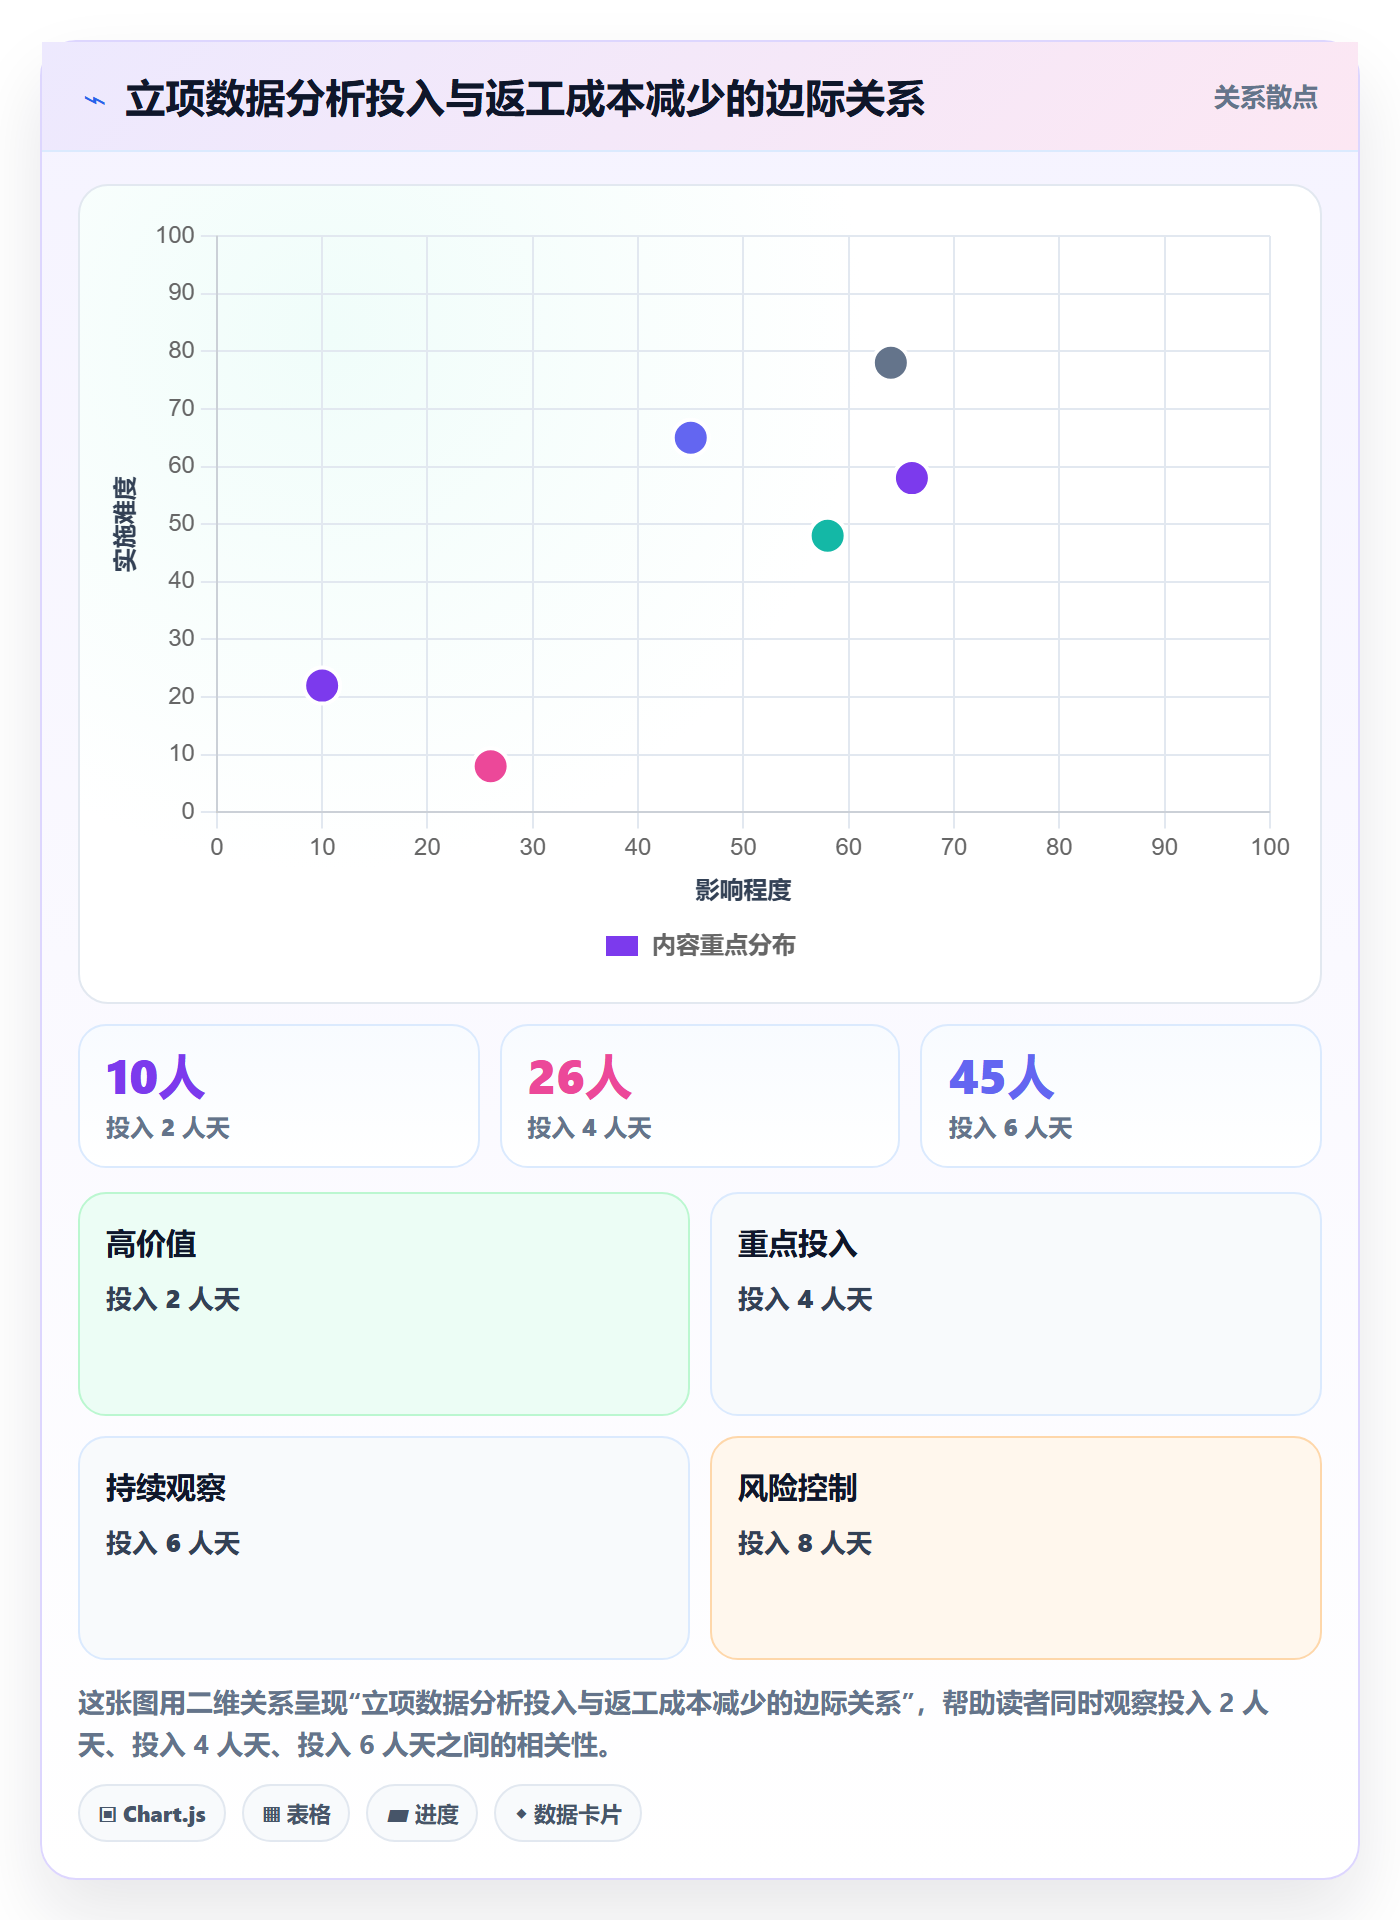Image resolution: width=1400 pixels, height=1920 pixels.
Task: Click the 10人 stat value
Action: click(155, 1077)
